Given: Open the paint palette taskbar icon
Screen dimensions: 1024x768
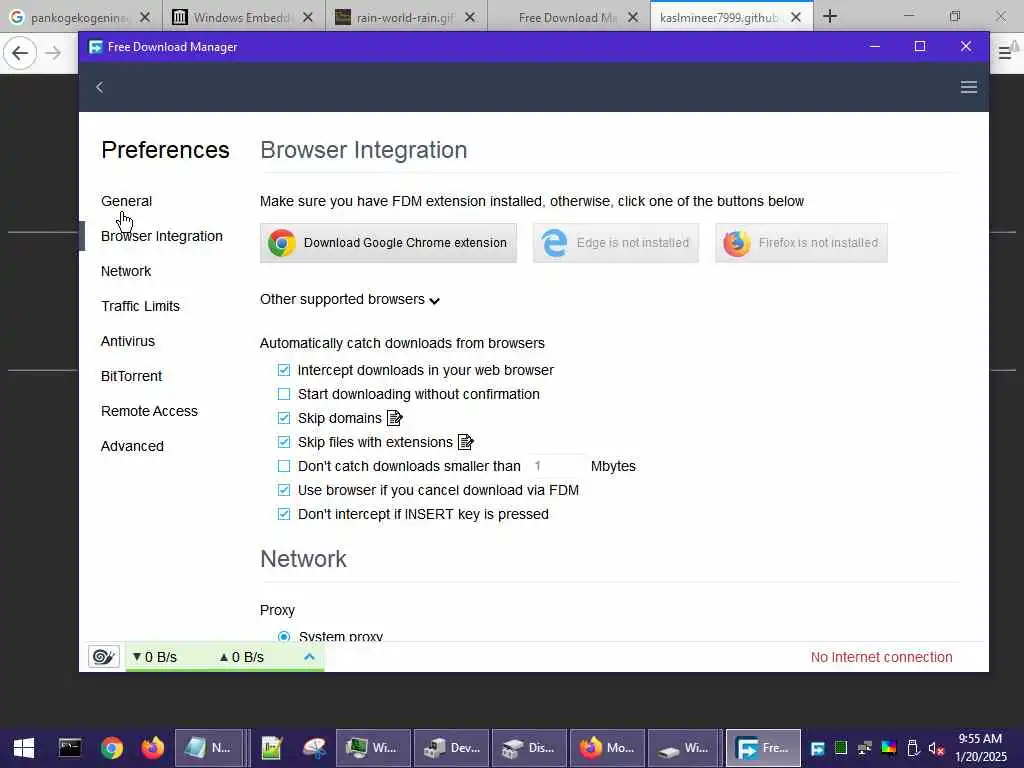Looking at the screenshot, I should coord(314,748).
